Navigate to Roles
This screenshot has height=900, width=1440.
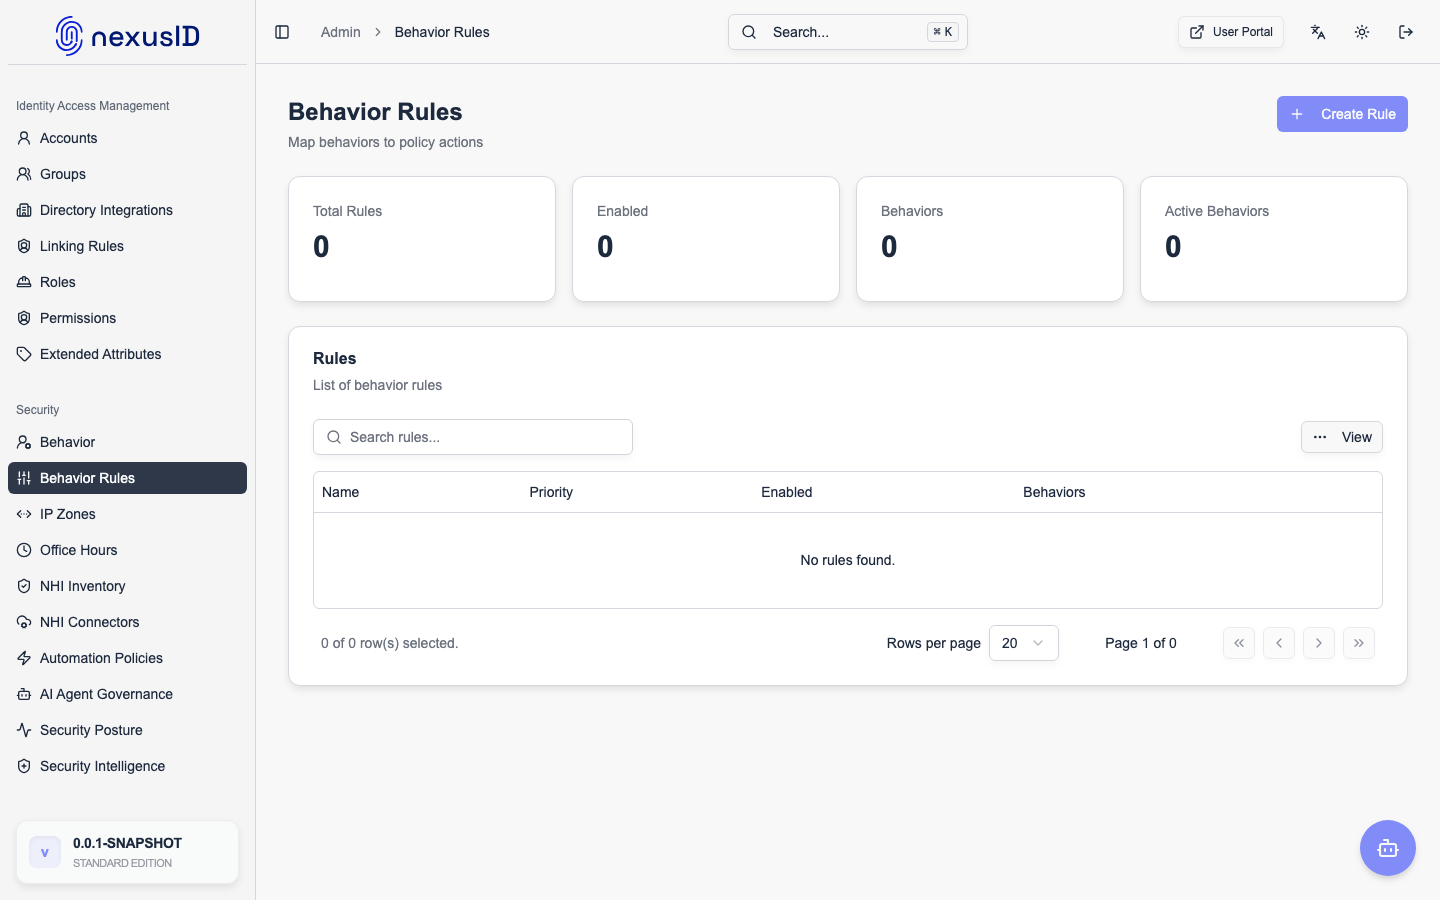[127, 282]
